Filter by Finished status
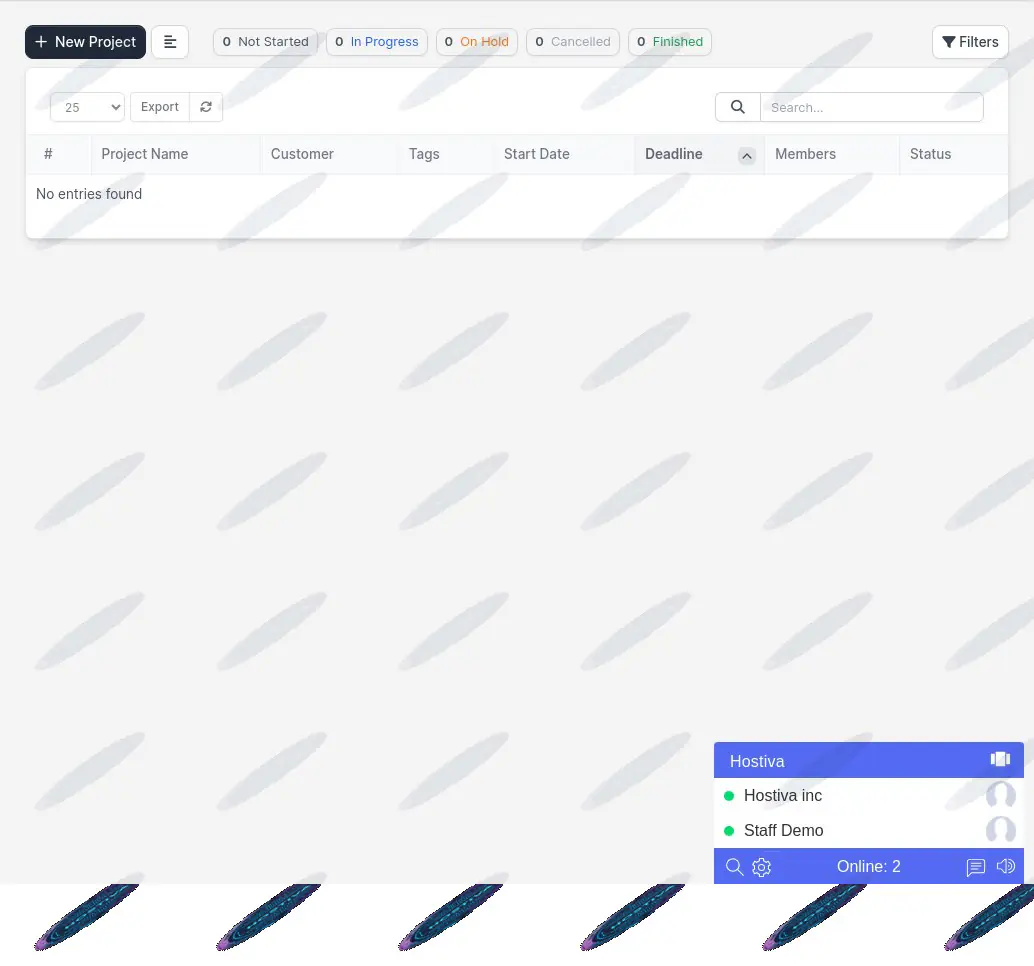The image size is (1034, 966). coord(670,42)
